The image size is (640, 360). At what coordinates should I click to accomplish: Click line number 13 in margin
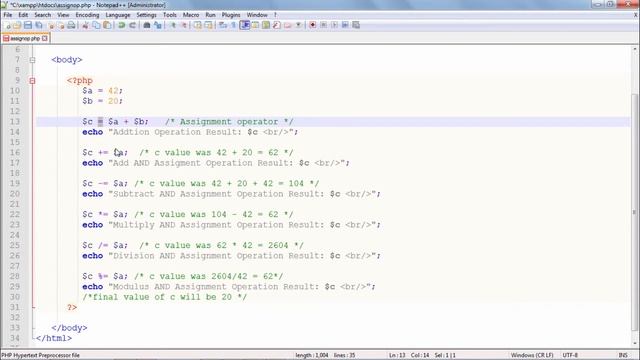pos(15,122)
